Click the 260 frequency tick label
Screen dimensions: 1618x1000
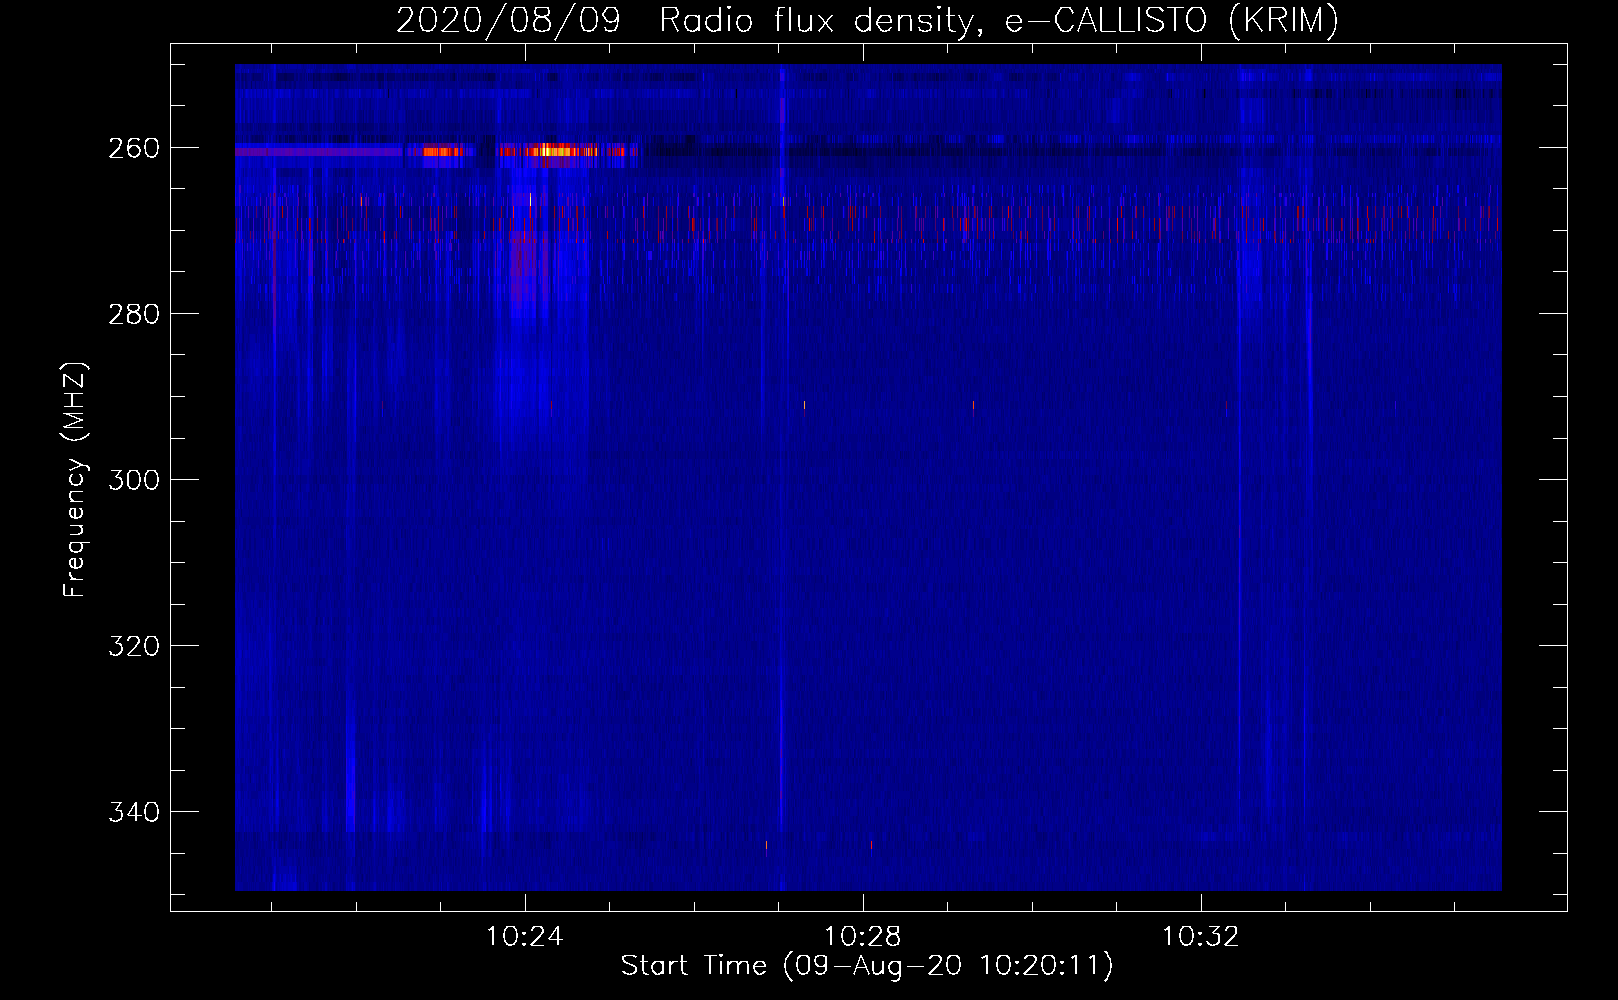click(x=133, y=148)
